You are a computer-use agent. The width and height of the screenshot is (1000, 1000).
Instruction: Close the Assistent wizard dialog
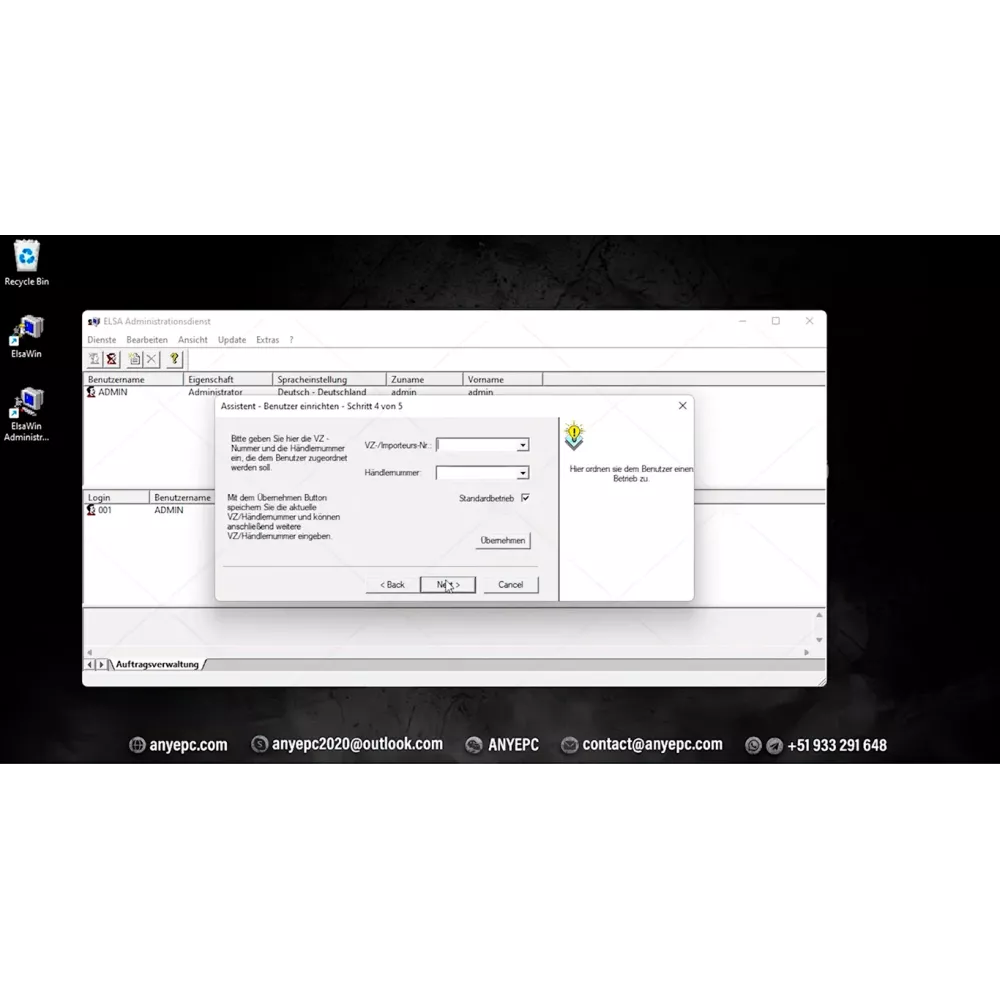pyautogui.click(x=682, y=406)
